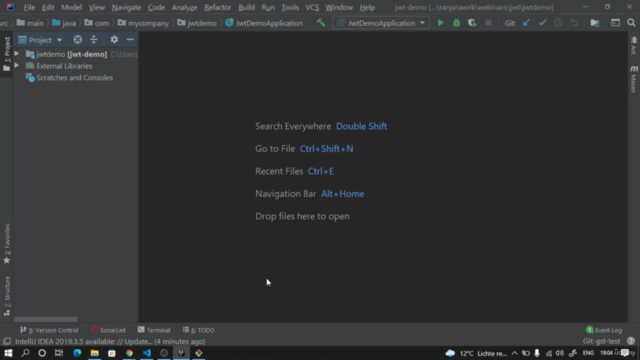Screen dimensions: 640x360
Task: Open the VCS menu
Action: coord(312,7)
